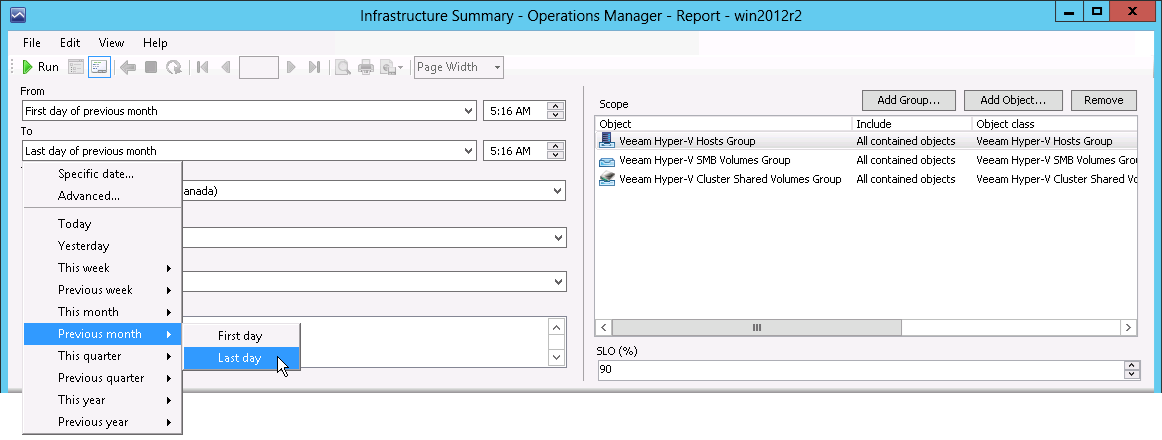1162x440 pixels.
Task: Click the Object column header
Action: [724, 124]
